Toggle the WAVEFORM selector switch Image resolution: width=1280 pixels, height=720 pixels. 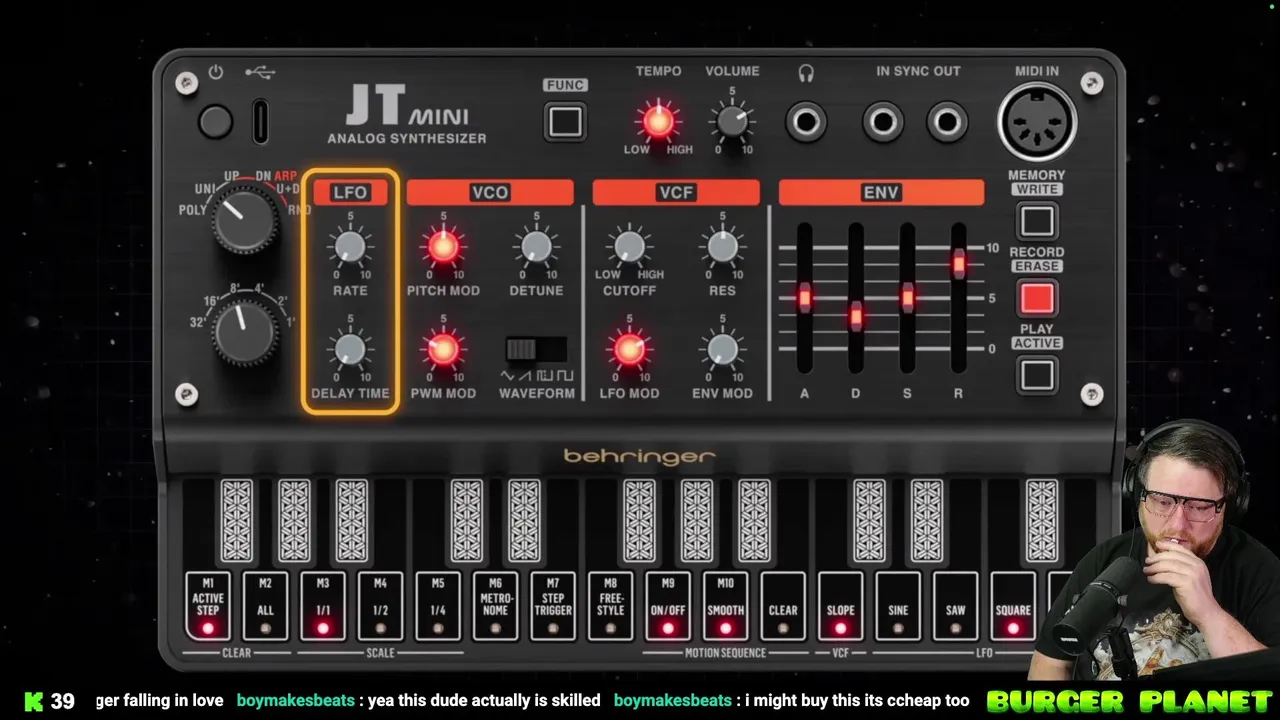click(536, 349)
